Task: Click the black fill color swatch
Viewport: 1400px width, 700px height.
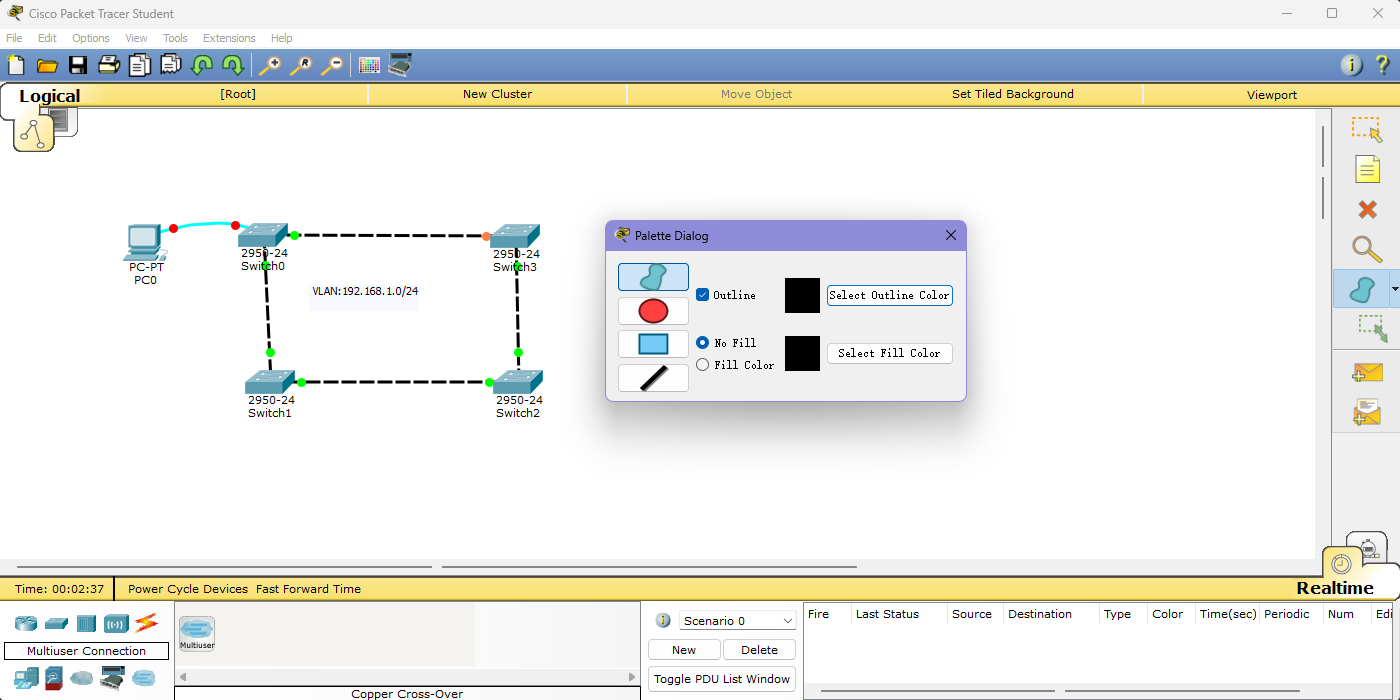Action: (802, 353)
